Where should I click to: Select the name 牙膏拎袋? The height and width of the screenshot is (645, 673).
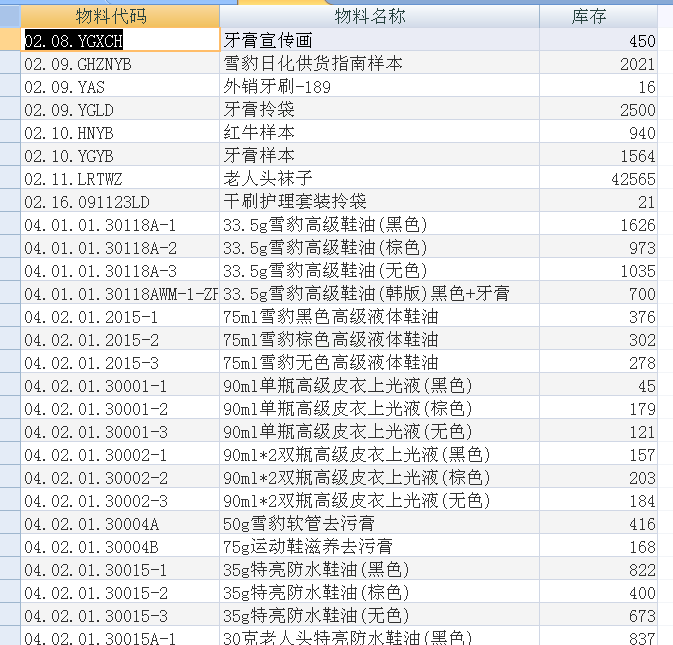coord(379,110)
